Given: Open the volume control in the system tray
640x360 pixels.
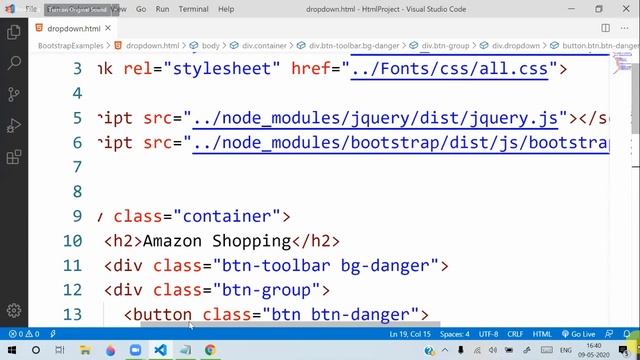Looking at the screenshot, I should pos(493,350).
